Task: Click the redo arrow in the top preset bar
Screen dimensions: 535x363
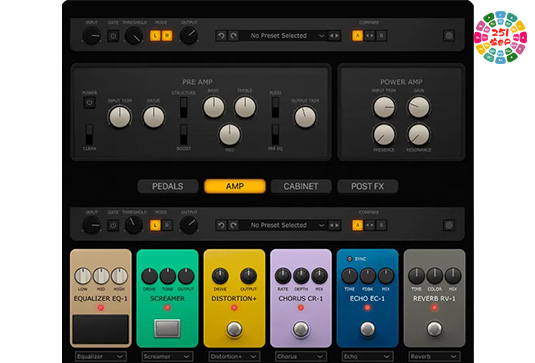Action: point(233,35)
